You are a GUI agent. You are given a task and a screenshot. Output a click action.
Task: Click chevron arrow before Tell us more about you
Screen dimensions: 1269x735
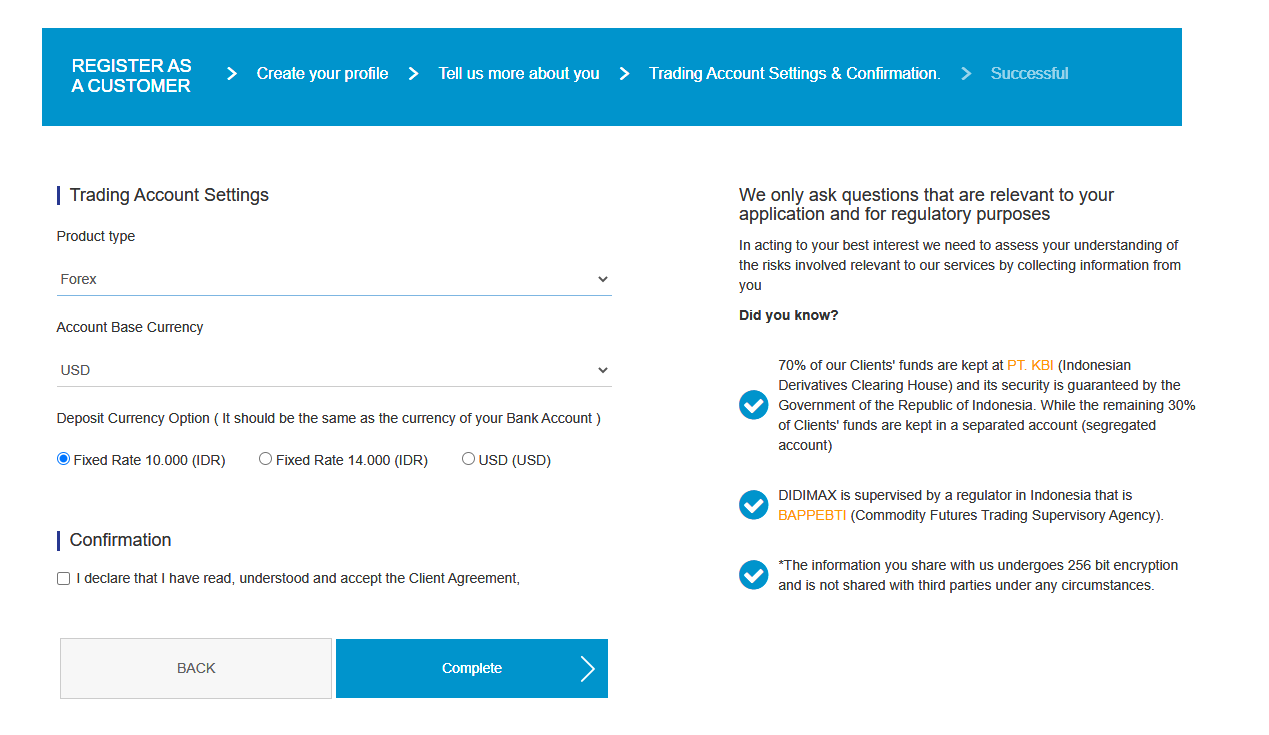[413, 73]
